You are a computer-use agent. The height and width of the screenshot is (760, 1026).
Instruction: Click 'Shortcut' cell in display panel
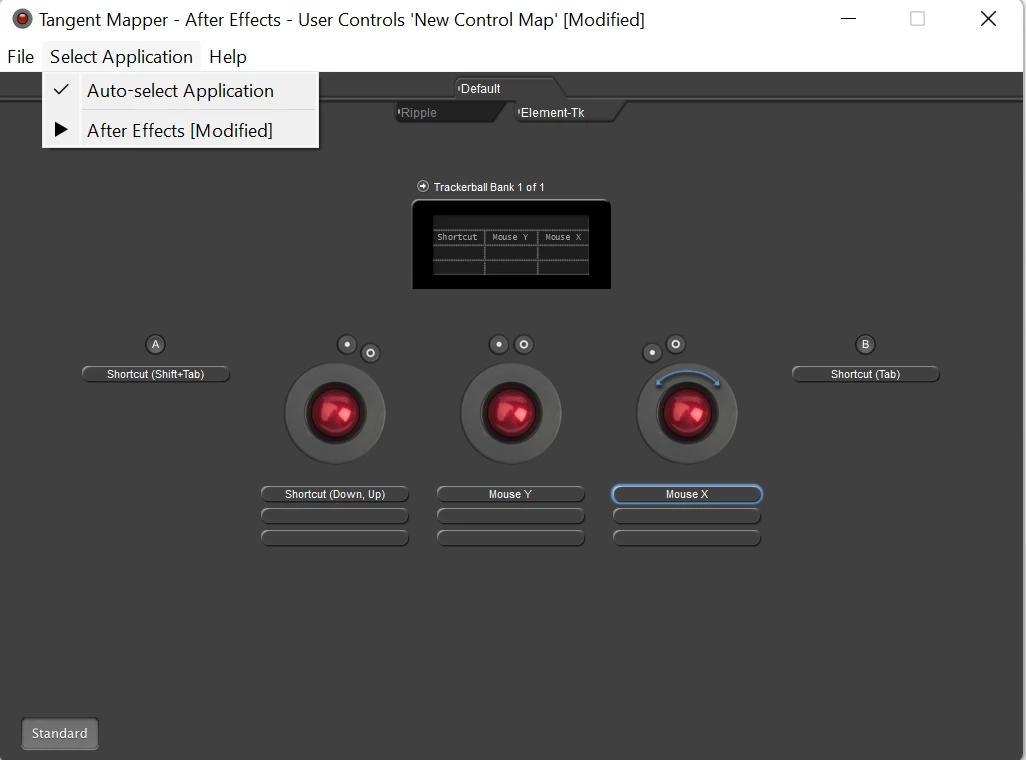(x=458, y=237)
